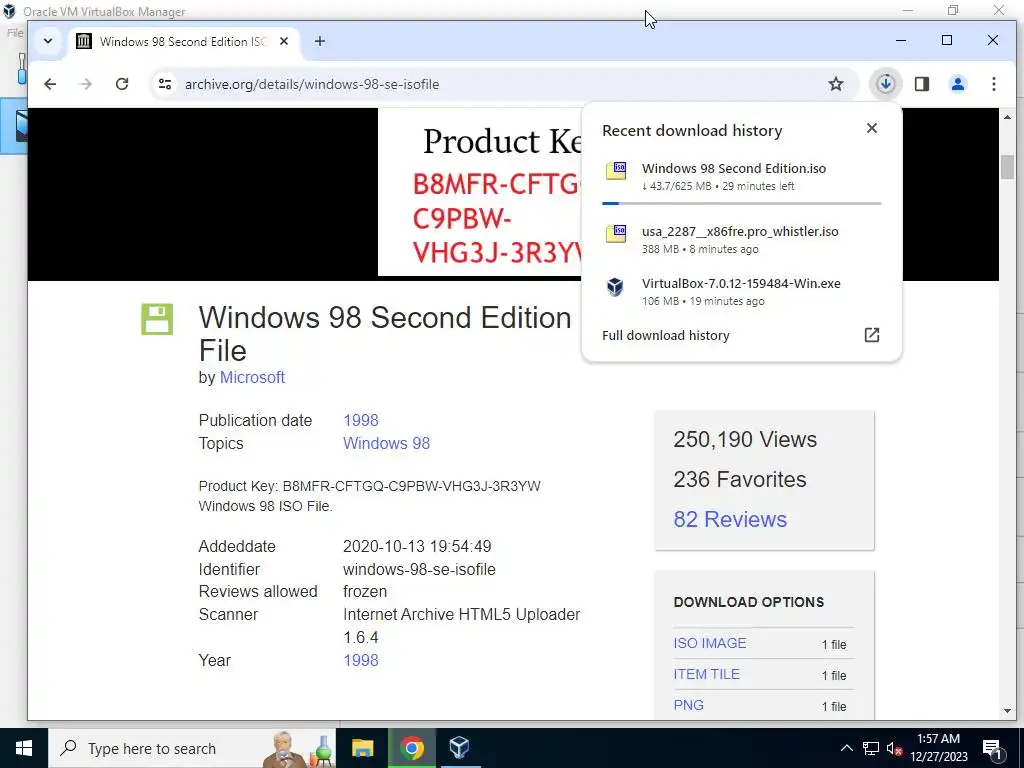Click the Windows 98 Second Edition.iso file icon
Screen dimensions: 1024x768
[x=616, y=170]
